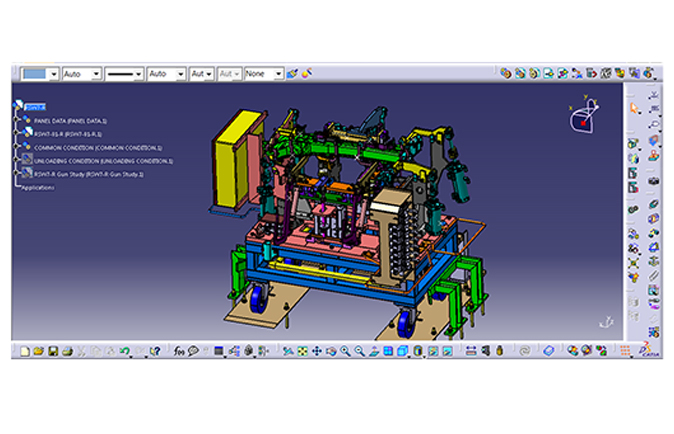
Task: Expand the PANEL DATA tree node
Action: click(x=16, y=119)
